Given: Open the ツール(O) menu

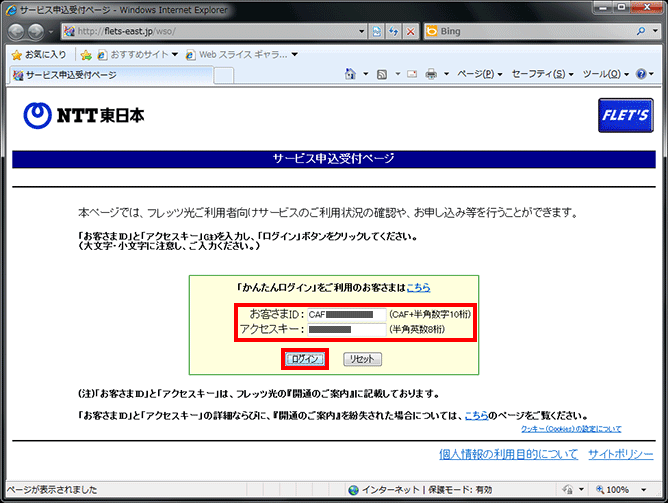Looking at the screenshot, I should [606, 74].
